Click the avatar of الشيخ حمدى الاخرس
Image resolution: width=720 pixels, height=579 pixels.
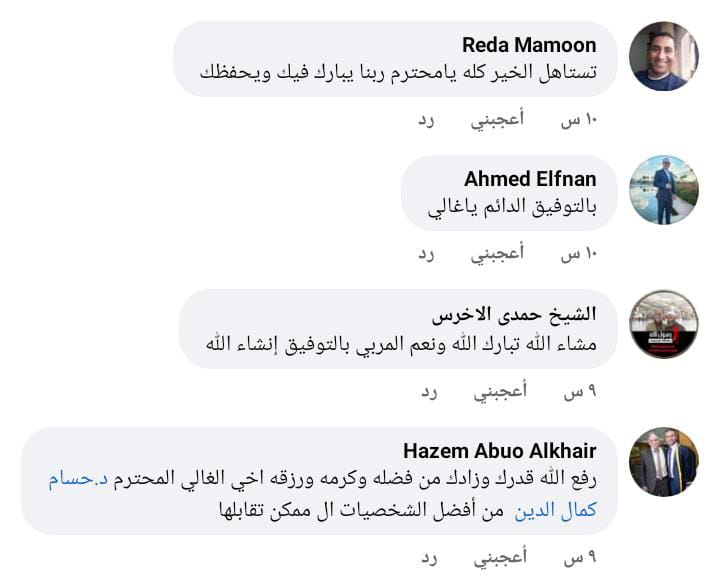[664, 325]
